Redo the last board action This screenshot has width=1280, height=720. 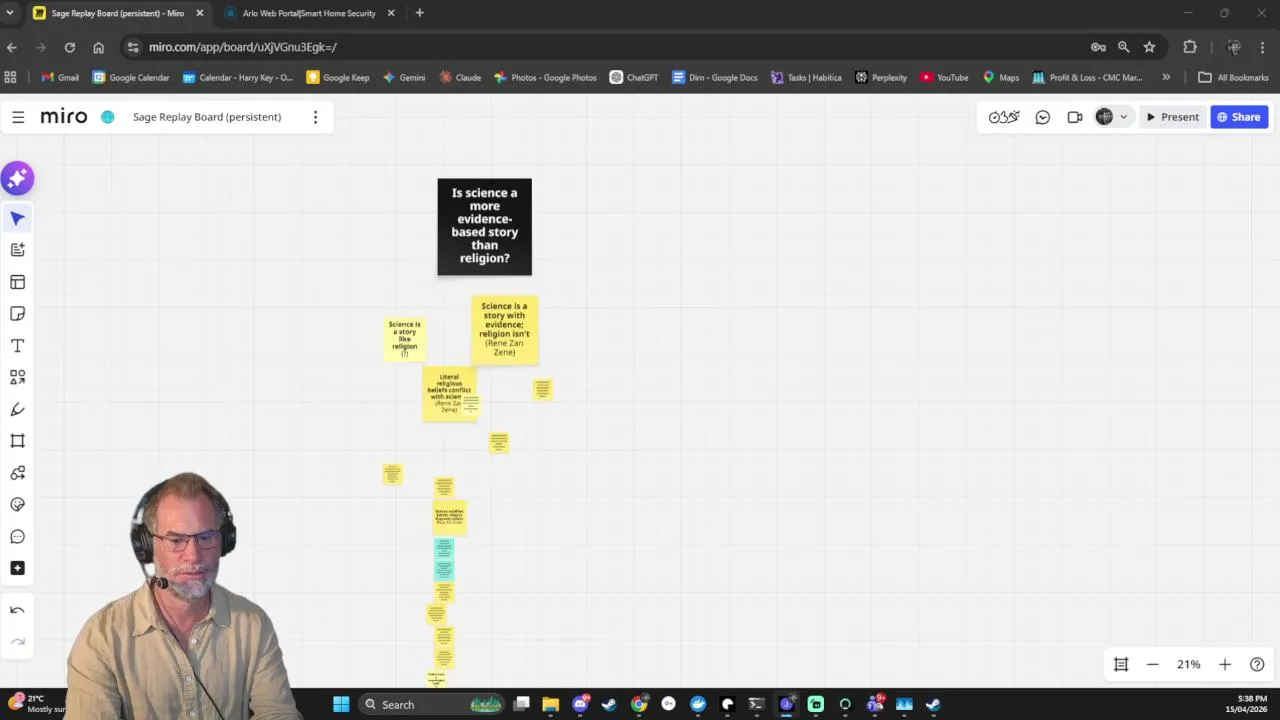17,642
